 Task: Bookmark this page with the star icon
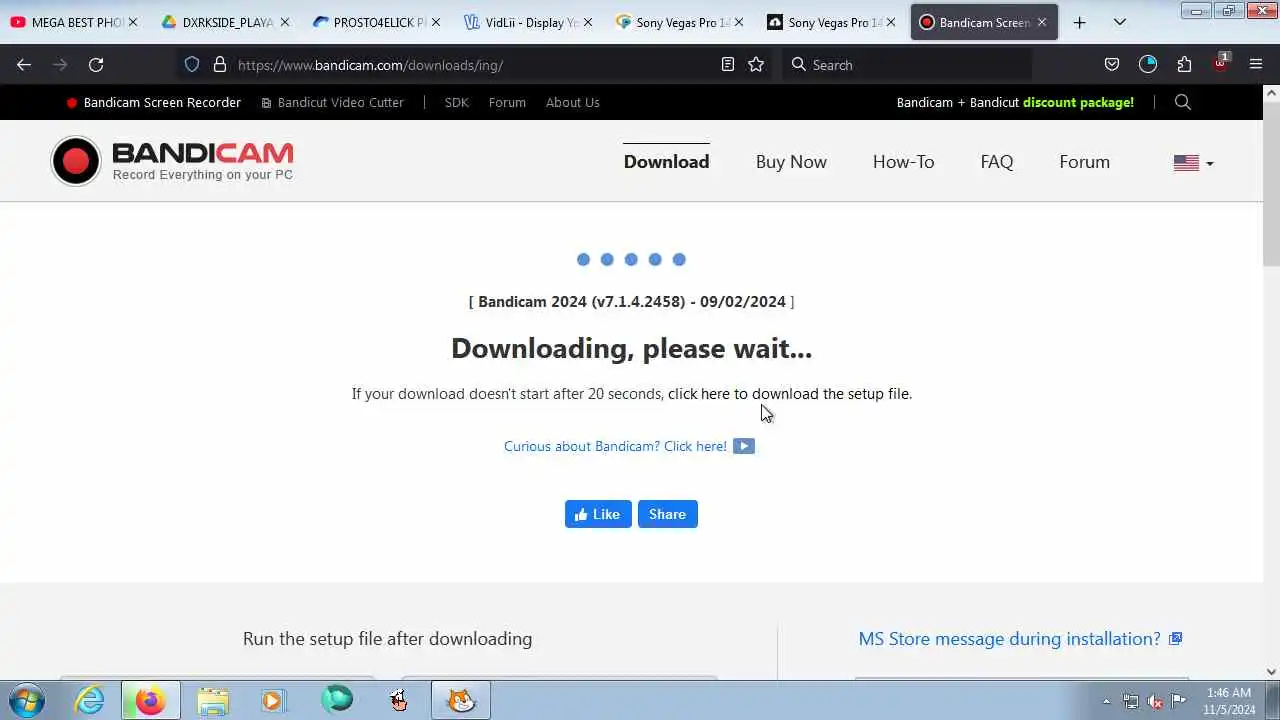click(x=756, y=64)
